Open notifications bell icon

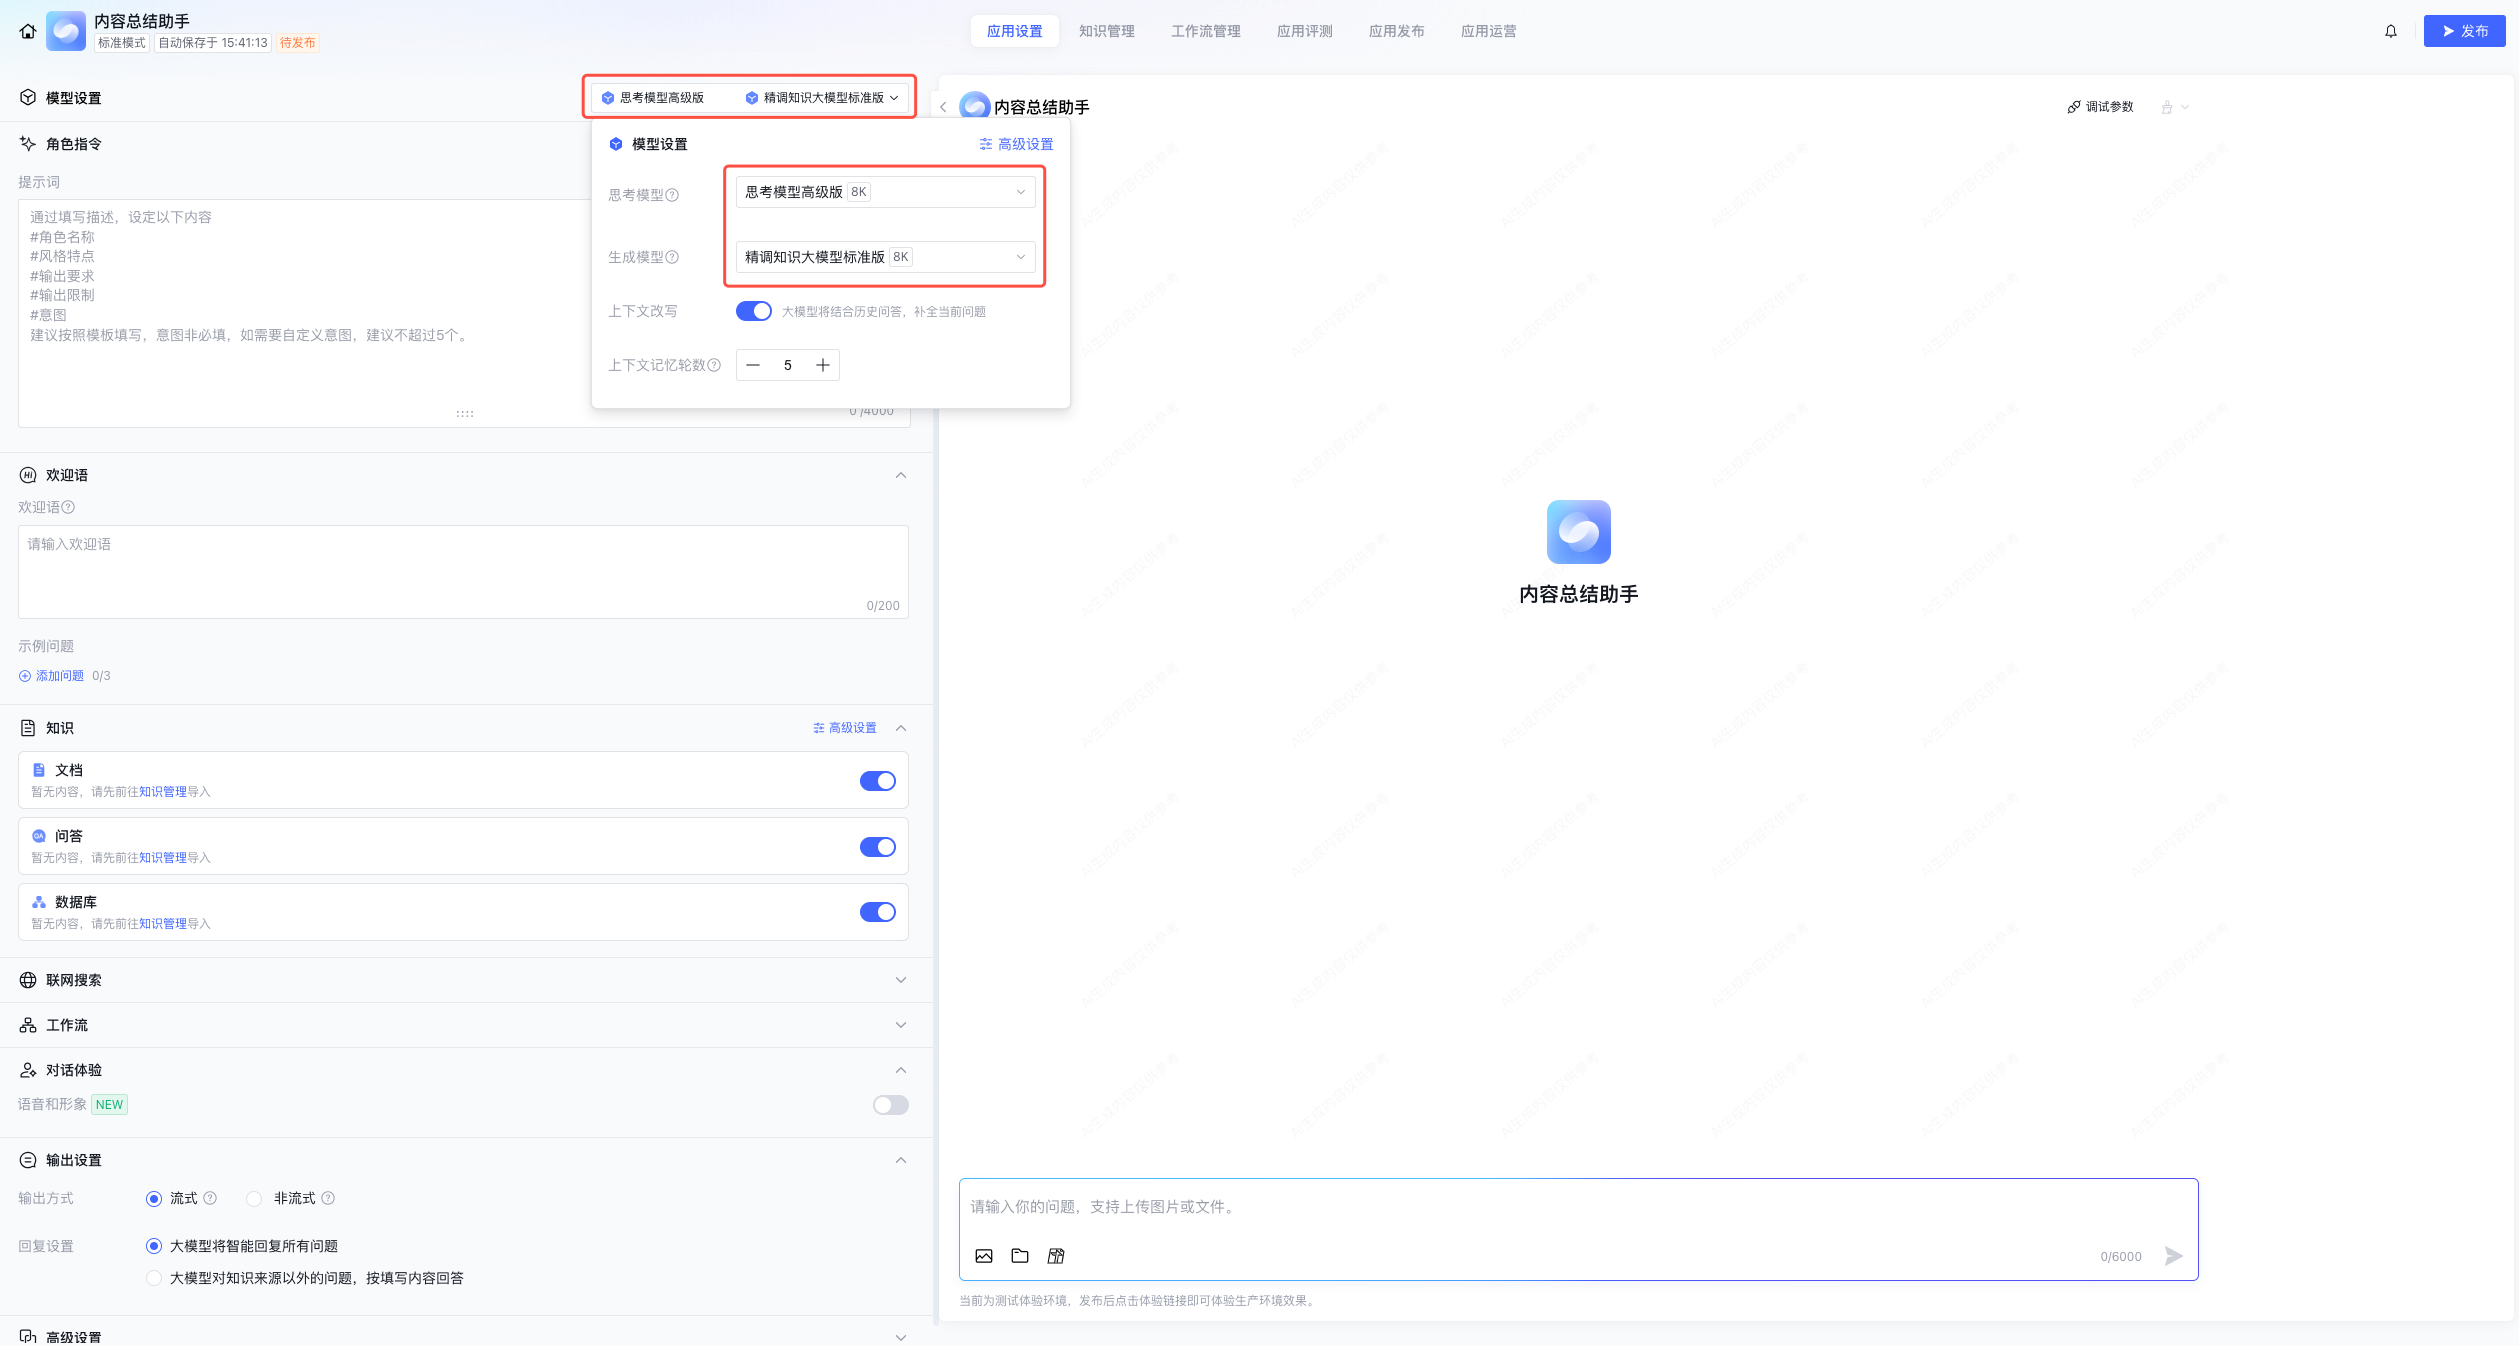coord(2390,32)
